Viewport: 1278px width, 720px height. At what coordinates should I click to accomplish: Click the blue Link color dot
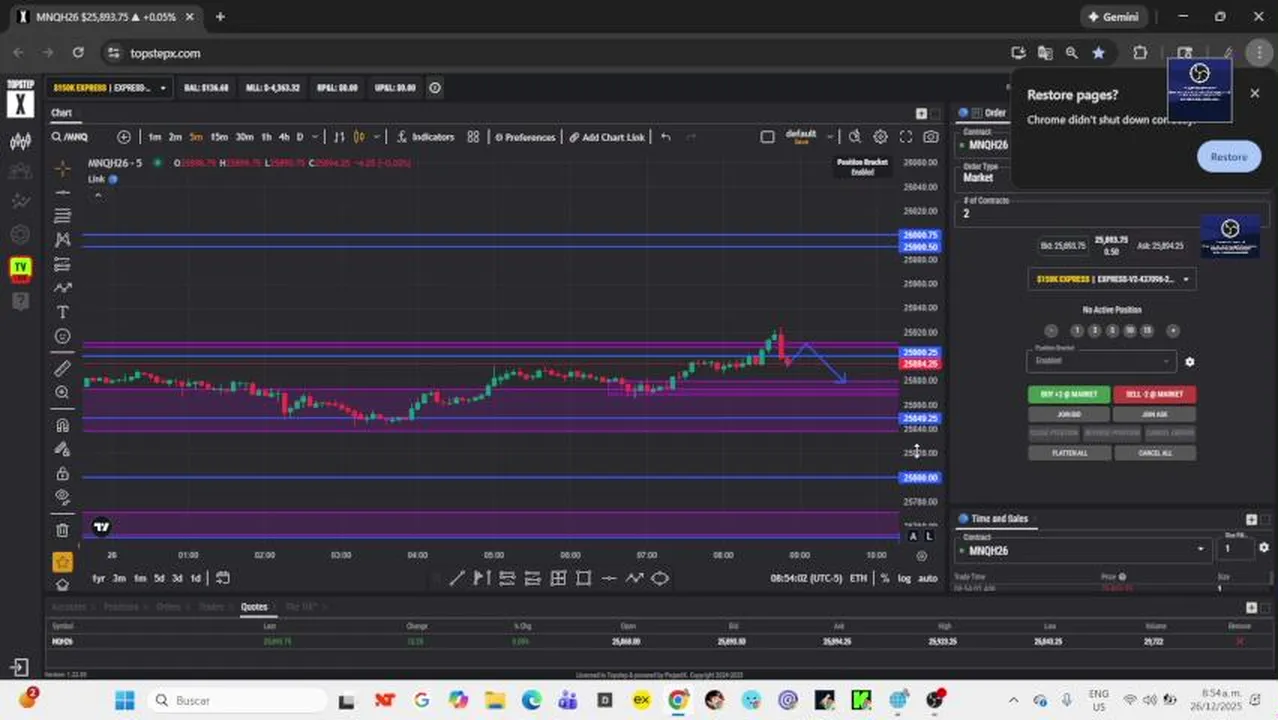[113, 179]
